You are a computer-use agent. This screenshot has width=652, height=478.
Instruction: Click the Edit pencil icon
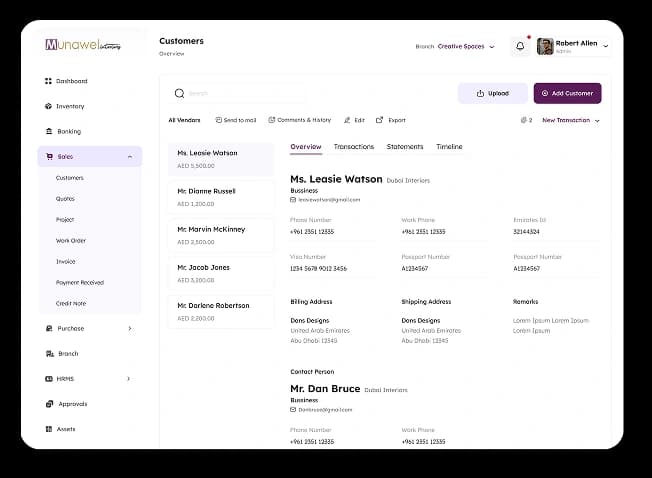coord(347,120)
